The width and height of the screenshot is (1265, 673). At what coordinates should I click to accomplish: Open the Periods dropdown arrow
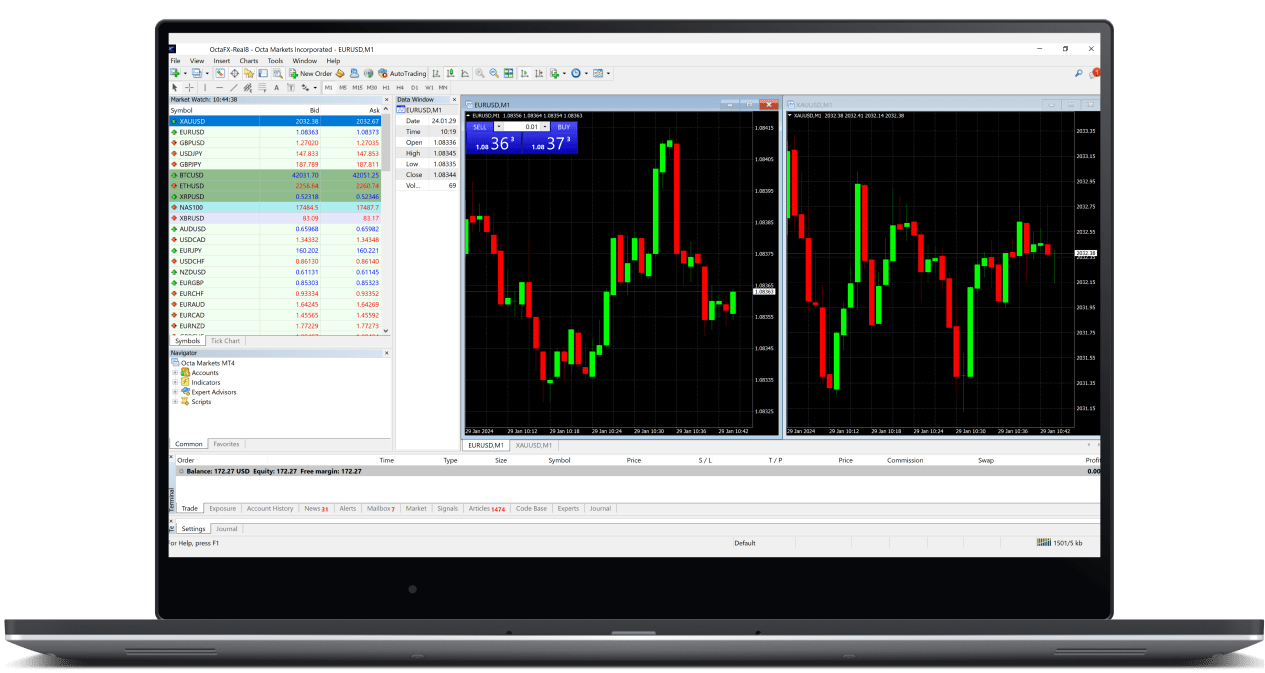click(586, 73)
